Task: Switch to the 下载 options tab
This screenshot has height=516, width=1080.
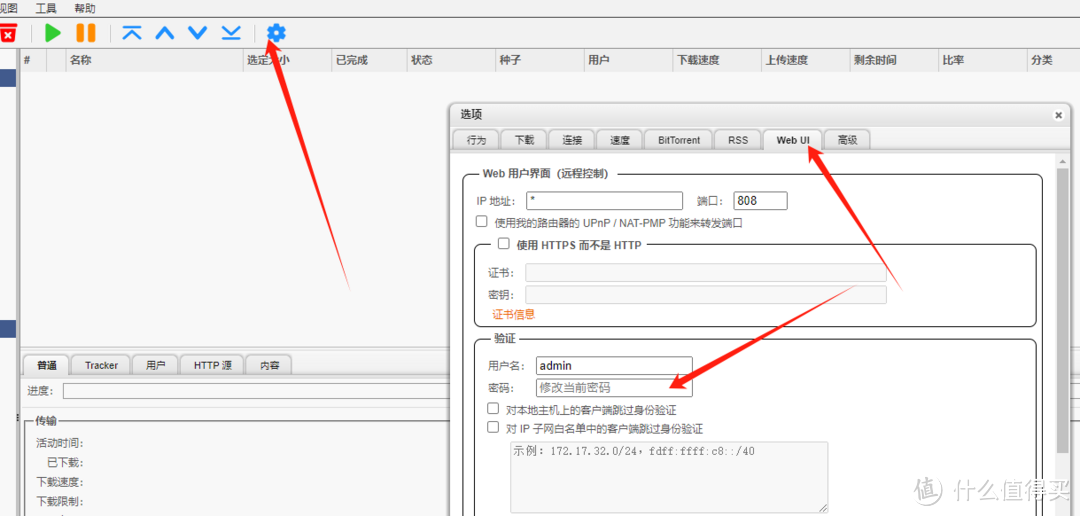Action: 524,140
